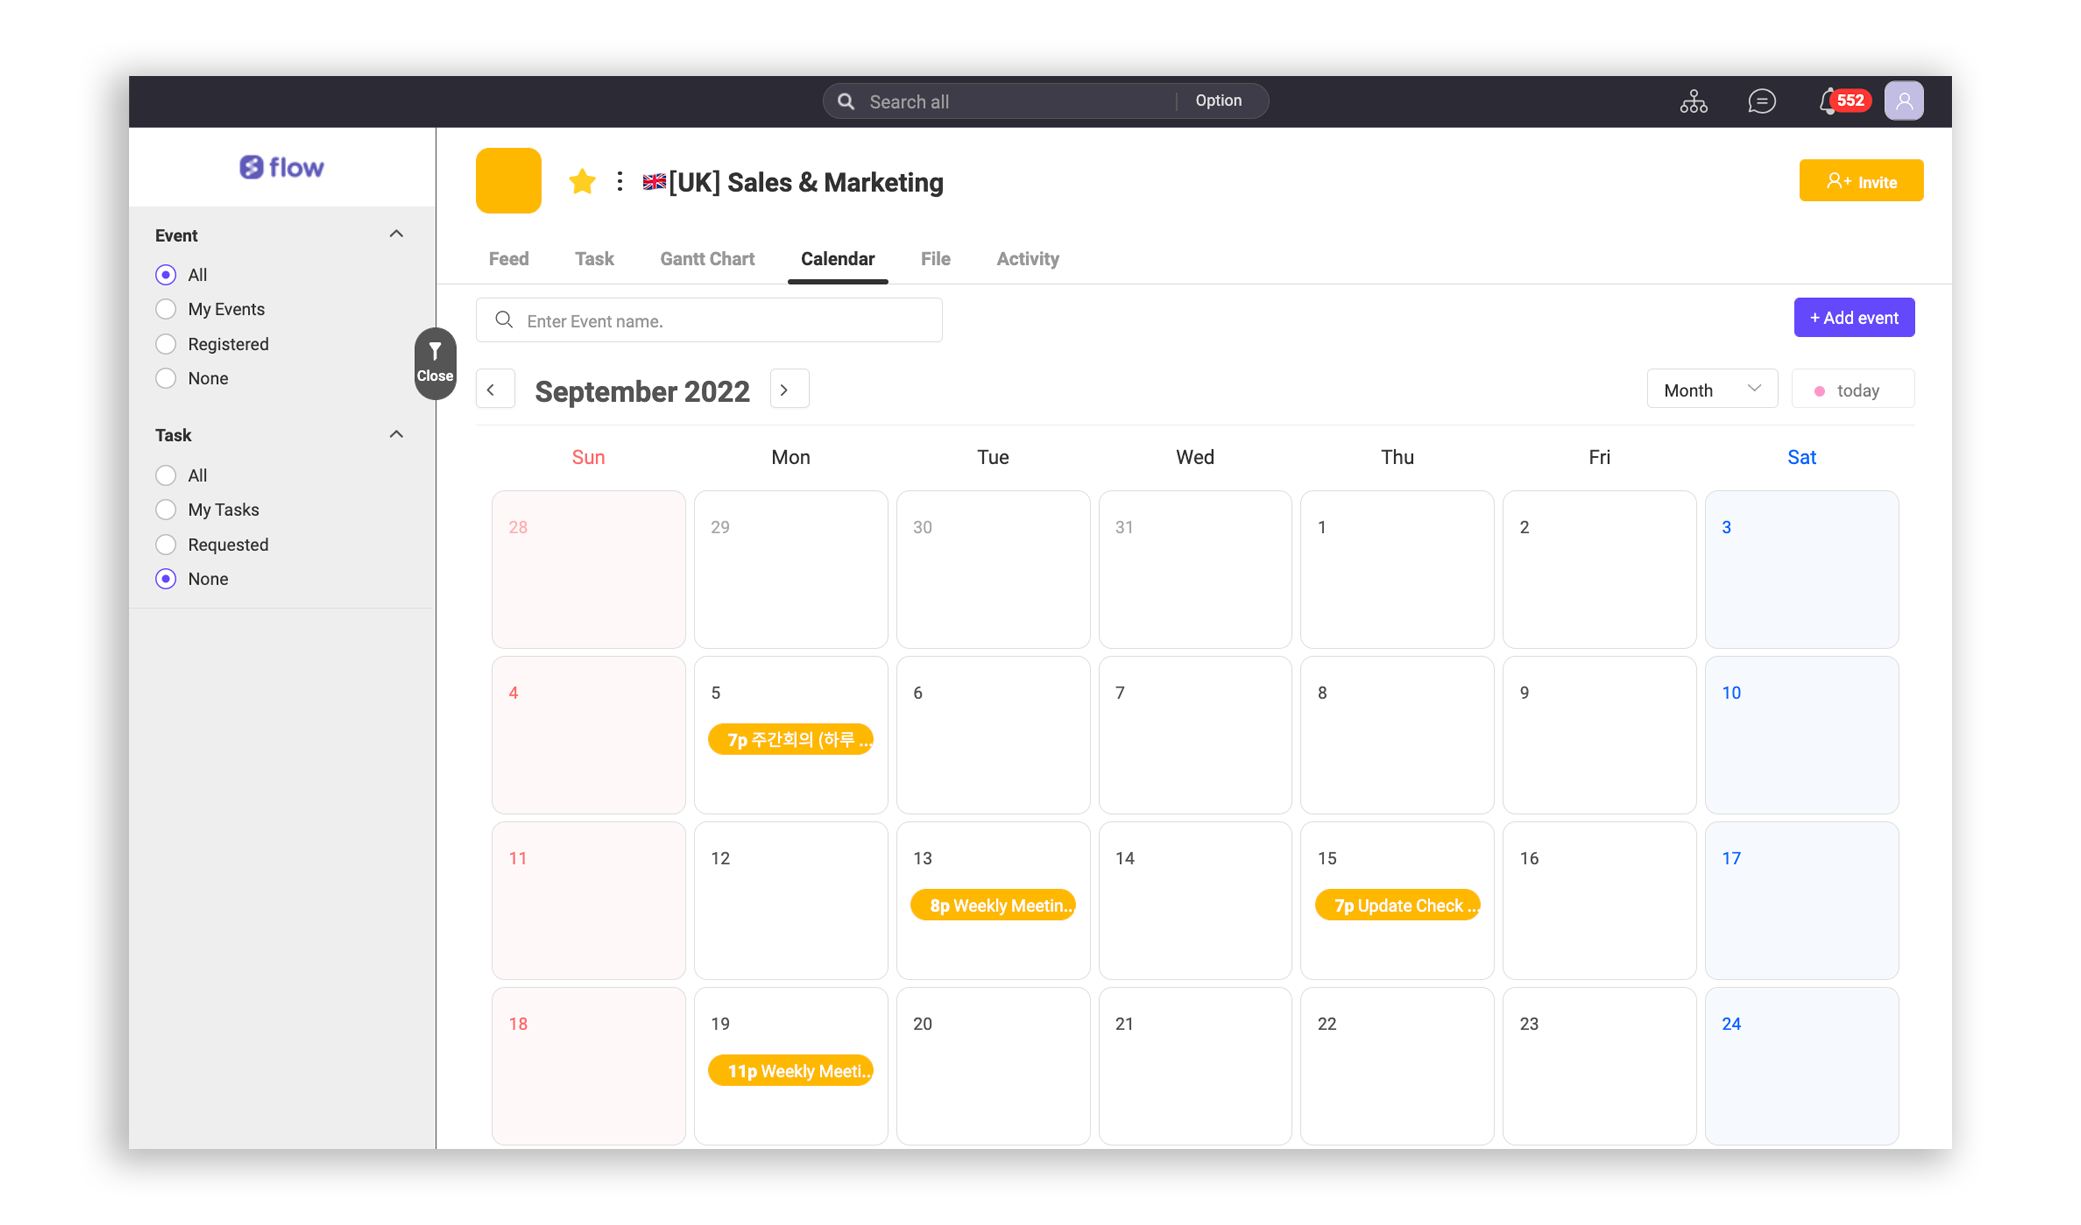Click the star/favorite icon for this project

tap(582, 182)
